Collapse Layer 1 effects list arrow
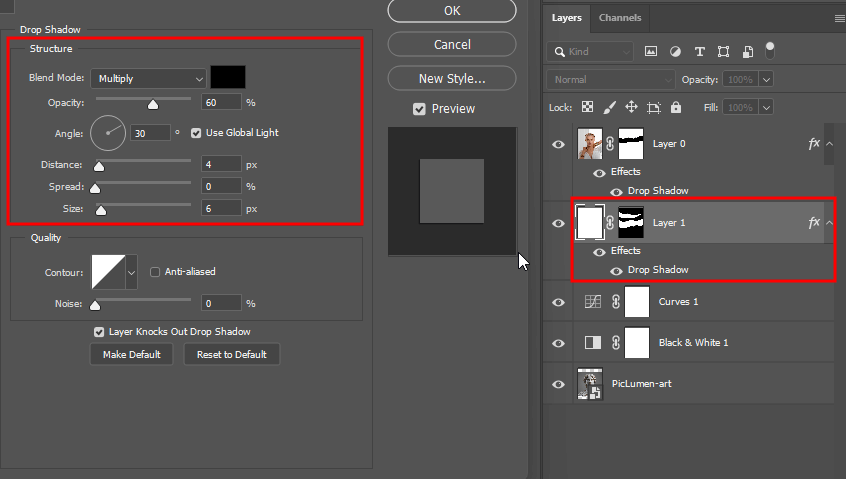The image size is (846, 479). coord(830,223)
